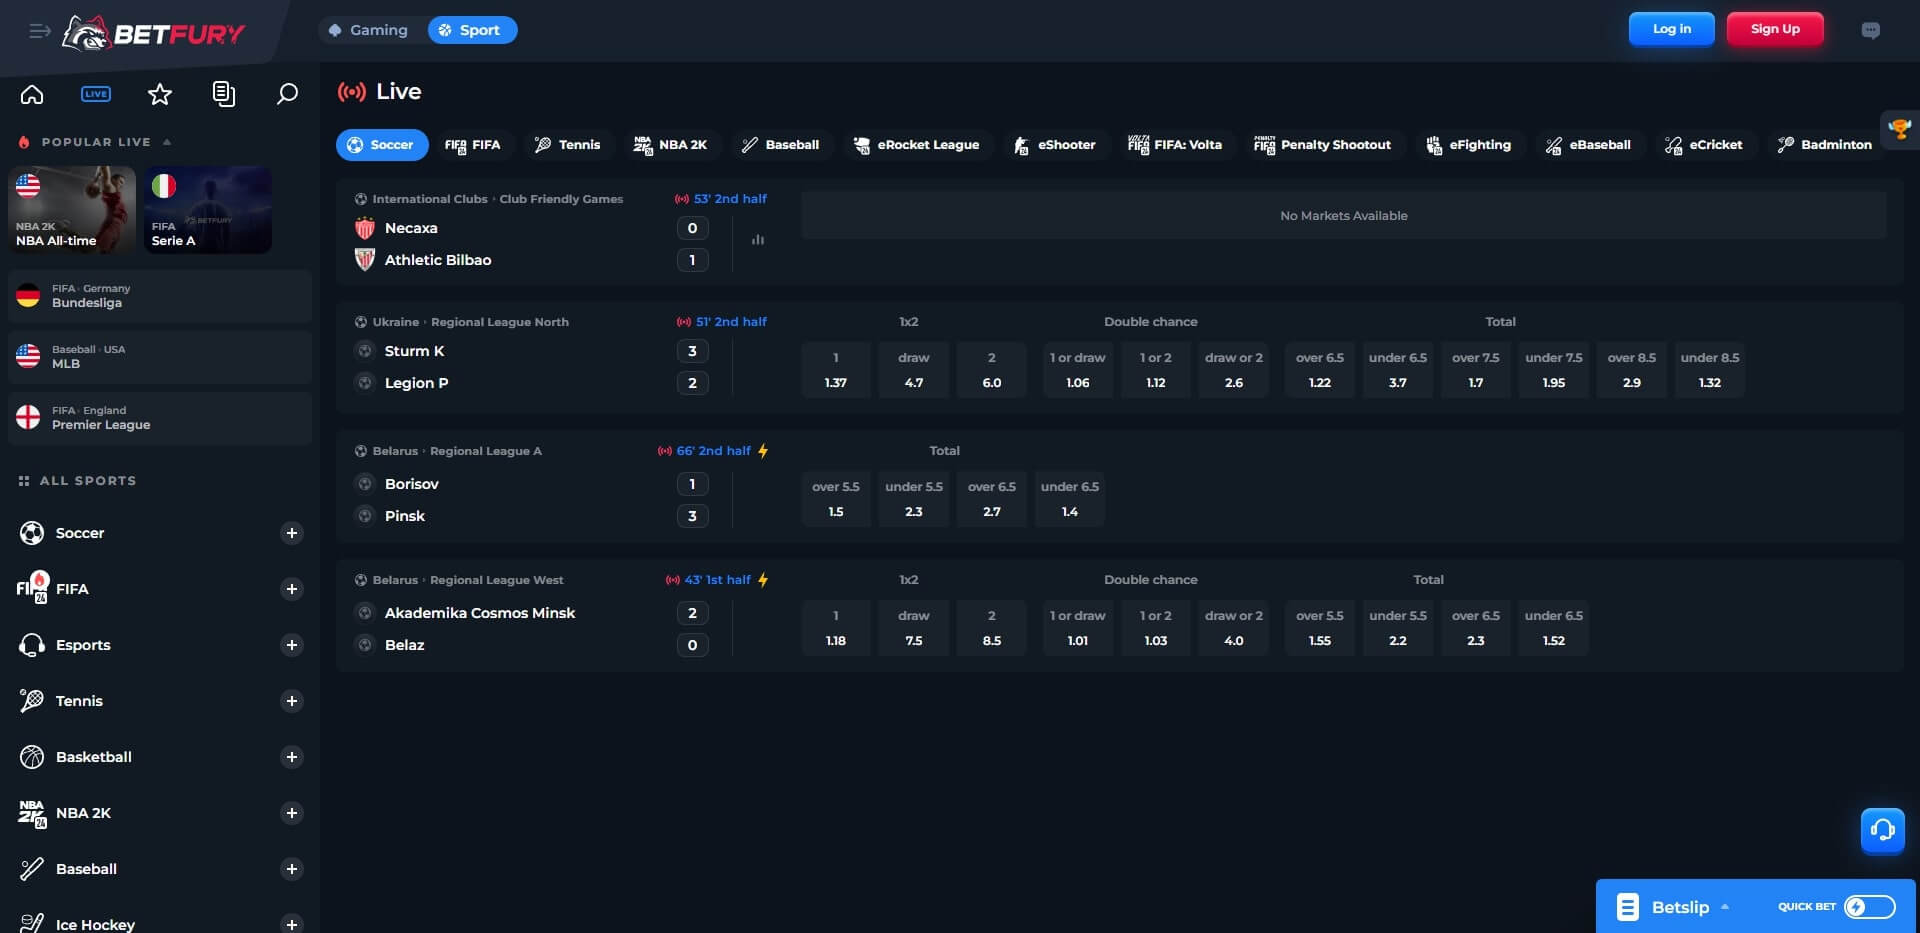Click the Sign Up button
This screenshot has width=1920, height=933.
pos(1774,29)
